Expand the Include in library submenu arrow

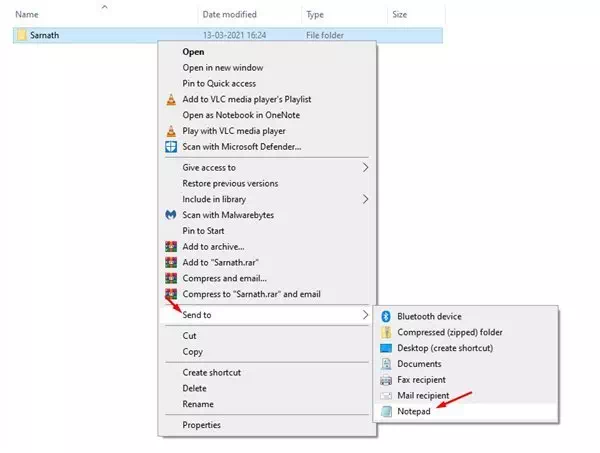pyautogui.click(x=365, y=199)
